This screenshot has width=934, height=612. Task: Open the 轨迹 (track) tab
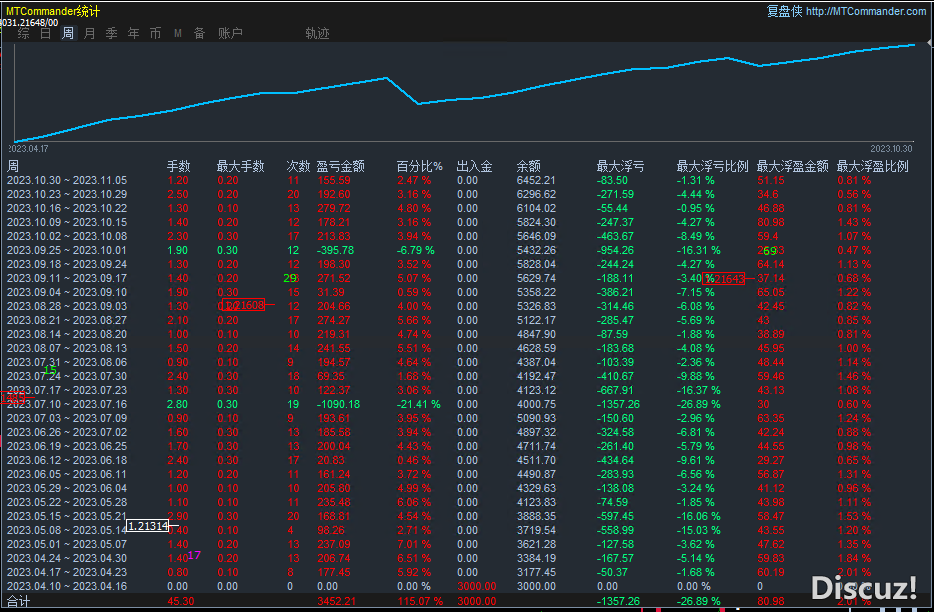317,33
